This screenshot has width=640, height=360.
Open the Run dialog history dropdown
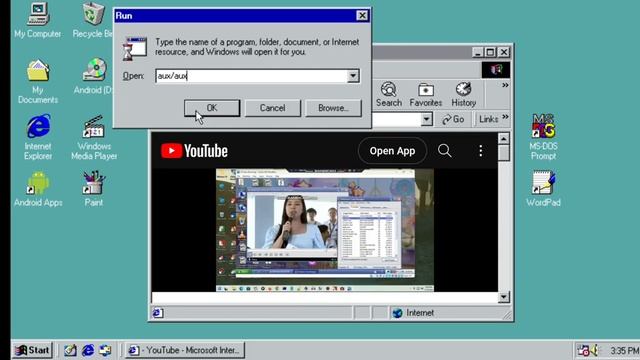(x=353, y=76)
